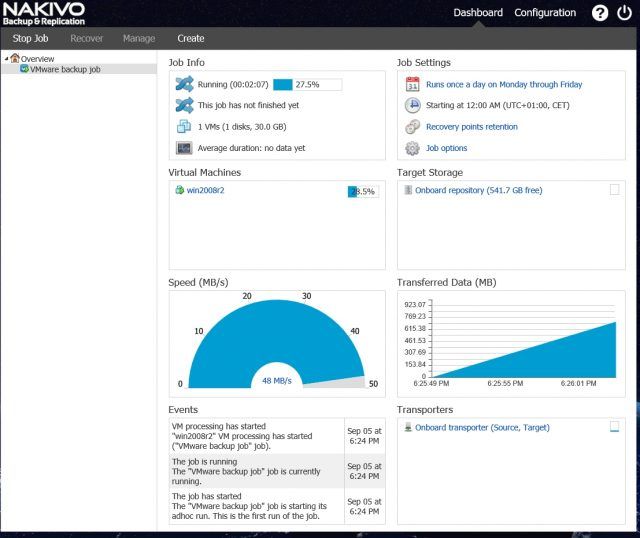The width and height of the screenshot is (640, 538).
Task: Click the Onboard transporter icon
Action: 408,427
